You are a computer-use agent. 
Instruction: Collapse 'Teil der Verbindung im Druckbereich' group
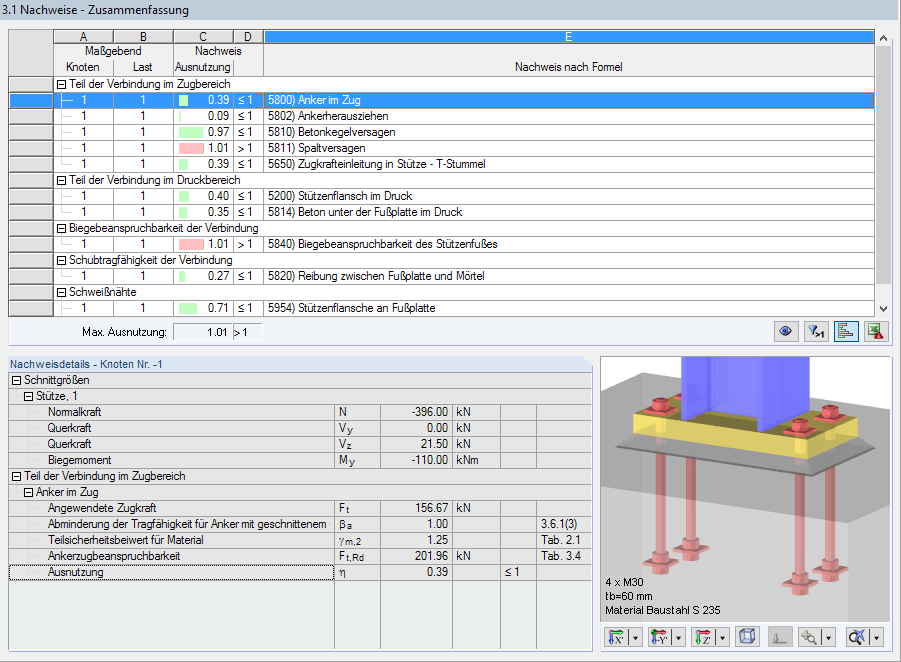[x=62, y=180]
